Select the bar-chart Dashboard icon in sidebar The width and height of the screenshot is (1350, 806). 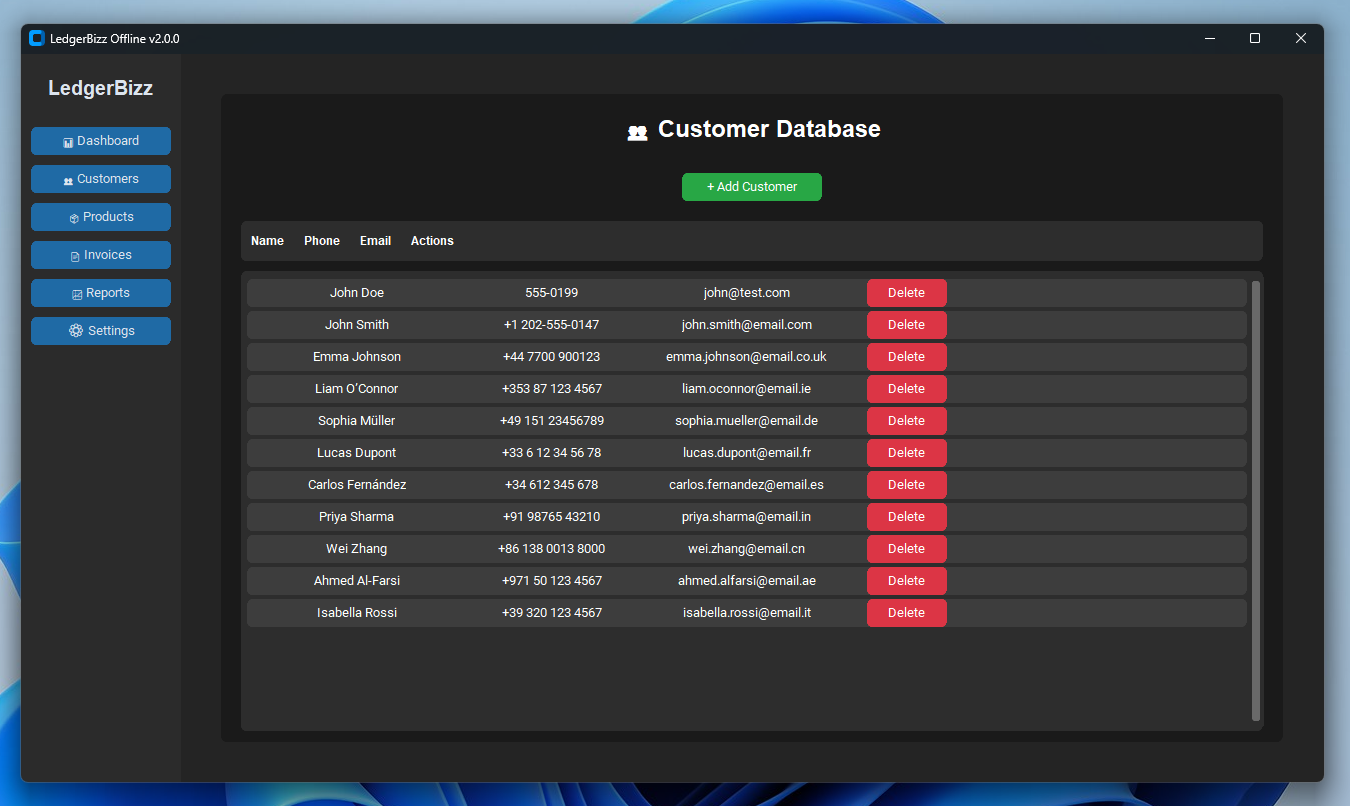click(67, 140)
